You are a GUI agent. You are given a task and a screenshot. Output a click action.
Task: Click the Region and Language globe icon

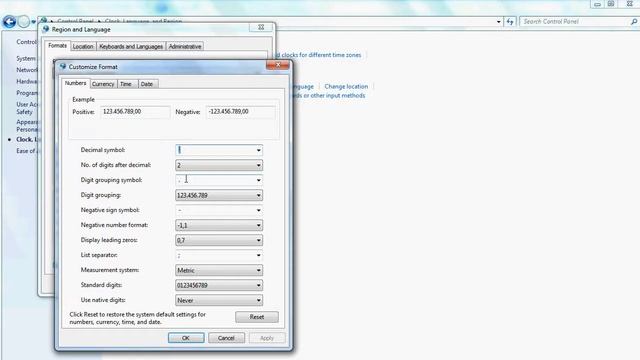[46, 29]
